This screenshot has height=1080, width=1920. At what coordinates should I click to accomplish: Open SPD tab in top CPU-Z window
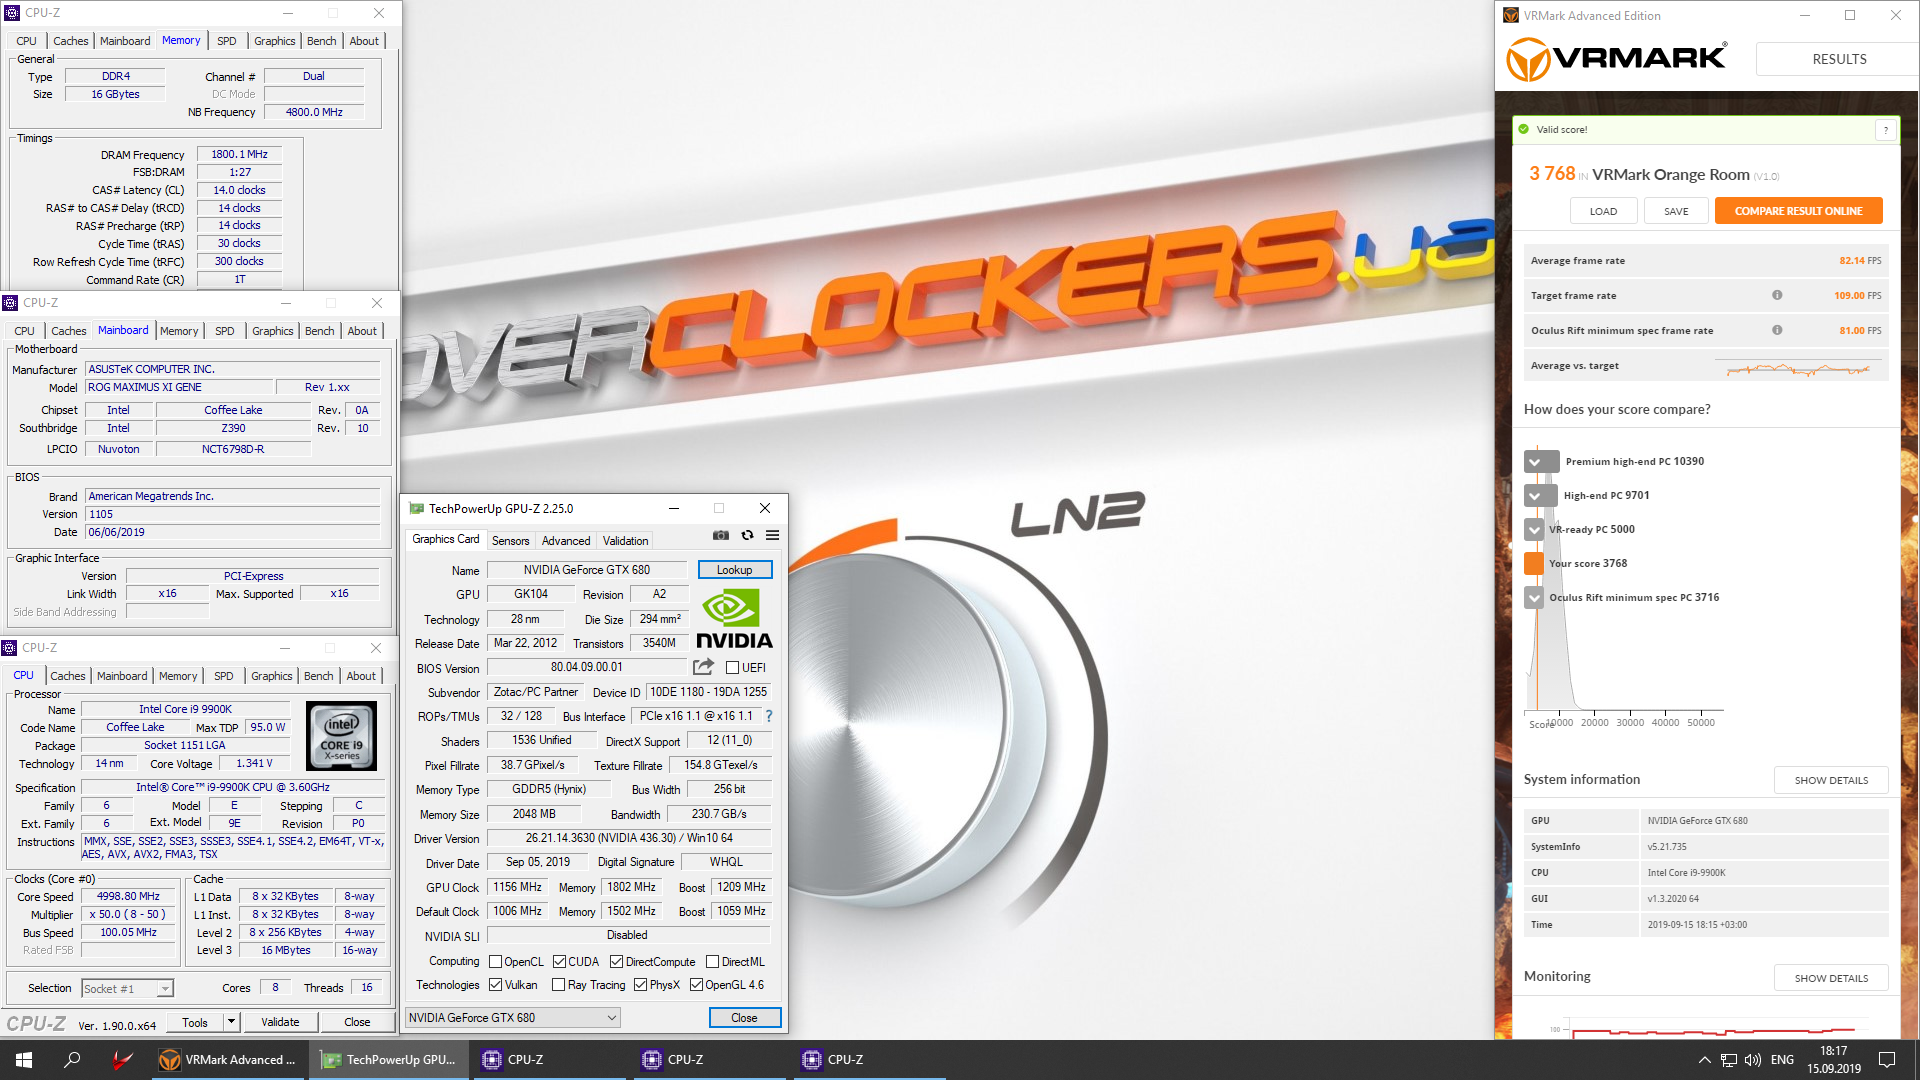coord(227,41)
